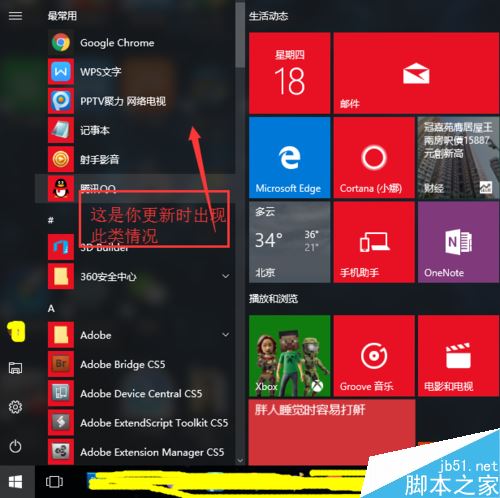This screenshot has width=500, height=498.
Task: Click the Adobe Bridge CS5 text label
Action: (x=122, y=364)
